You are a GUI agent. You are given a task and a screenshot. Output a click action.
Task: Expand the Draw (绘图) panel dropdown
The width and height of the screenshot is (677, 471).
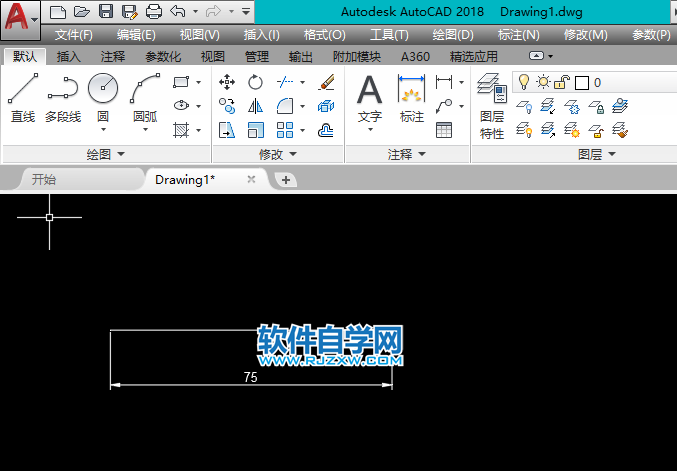coord(106,154)
